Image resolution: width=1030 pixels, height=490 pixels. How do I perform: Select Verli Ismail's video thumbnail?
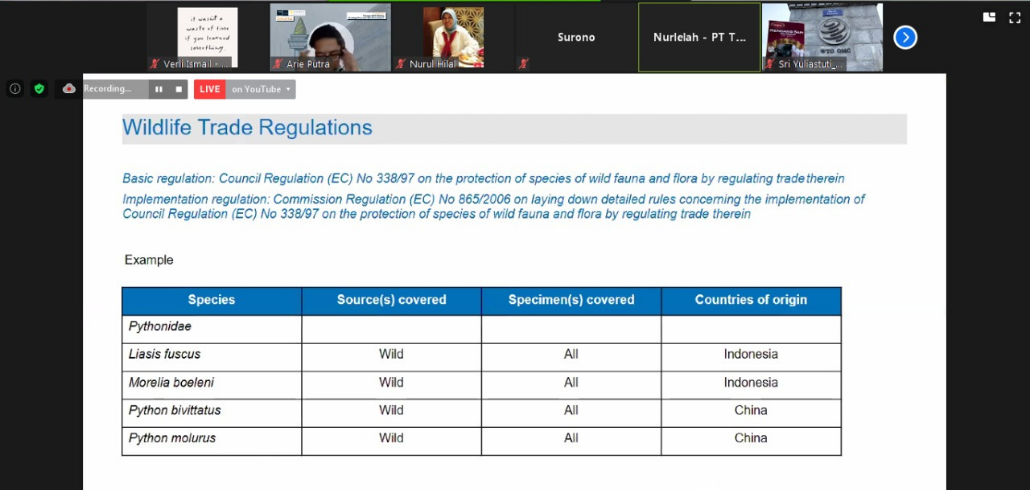pyautogui.click(x=207, y=37)
